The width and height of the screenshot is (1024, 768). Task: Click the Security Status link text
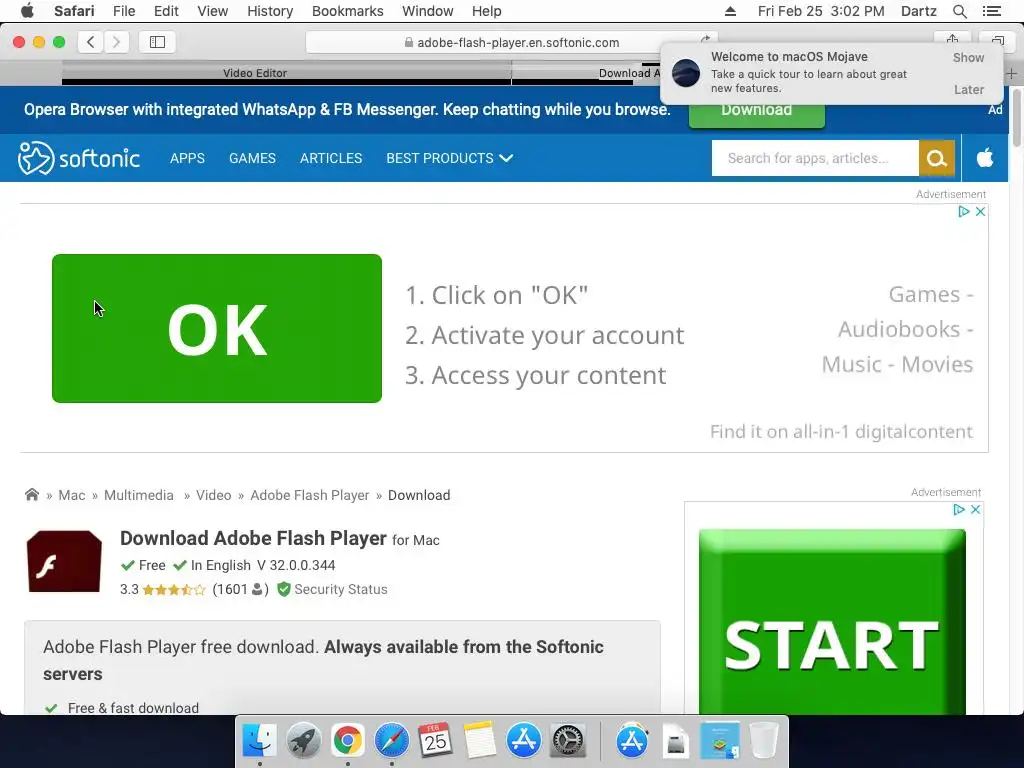pyautogui.click(x=340, y=589)
